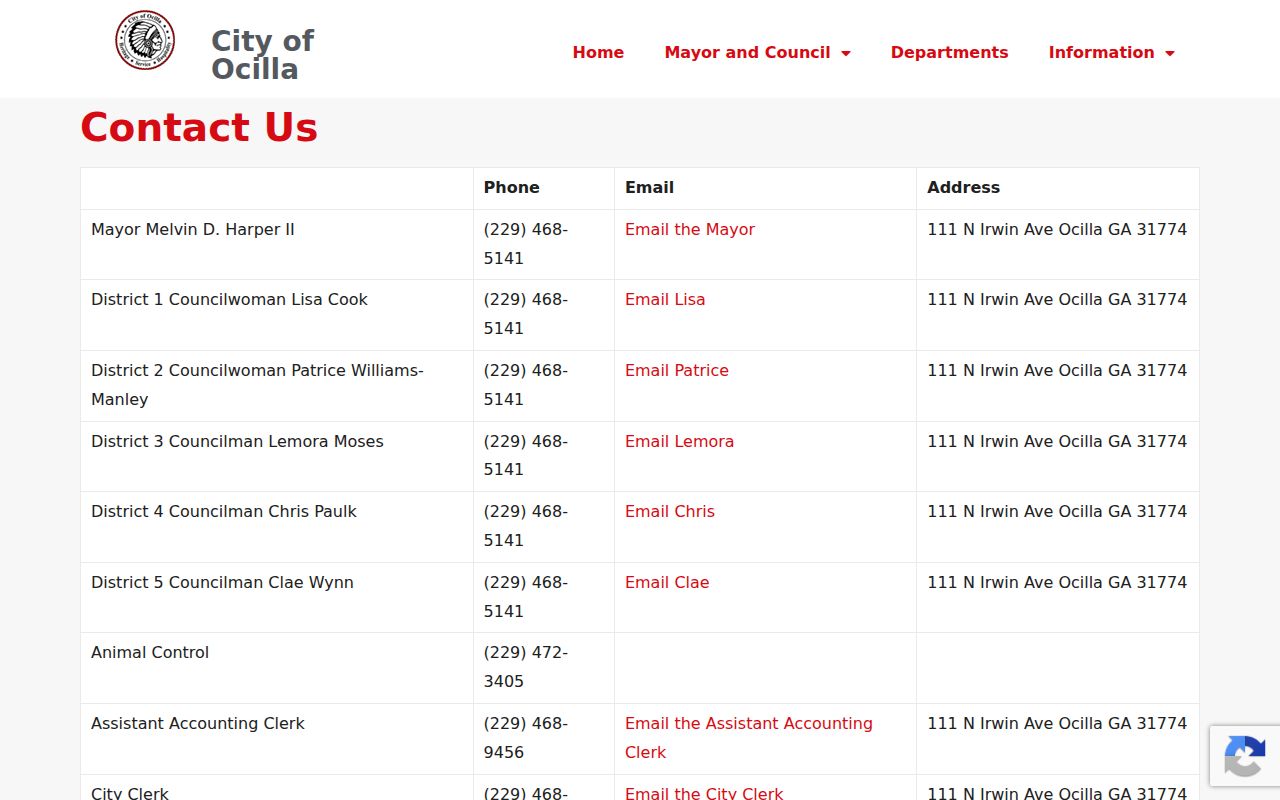The width and height of the screenshot is (1280, 800).
Task: Click the reCAPTCHA badge icon
Action: pyautogui.click(x=1244, y=756)
